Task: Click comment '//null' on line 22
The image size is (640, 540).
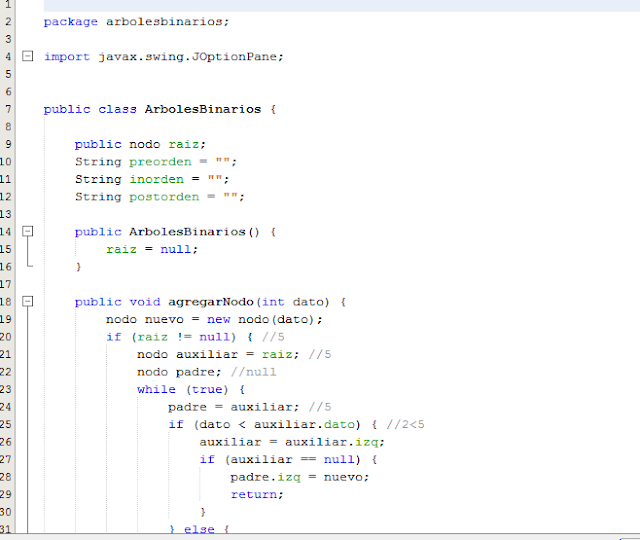Action: click(253, 372)
